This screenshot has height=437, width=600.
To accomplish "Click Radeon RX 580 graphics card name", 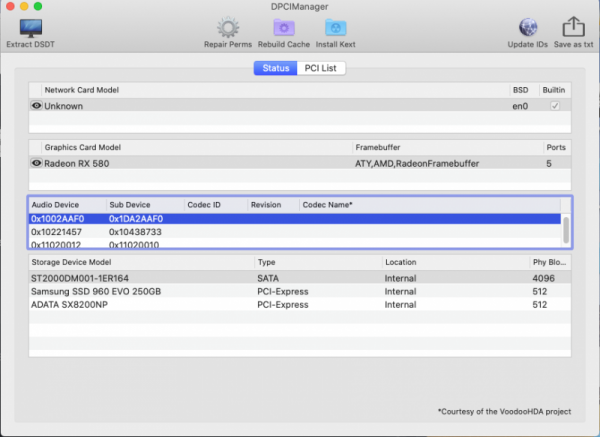I will coord(77,163).
